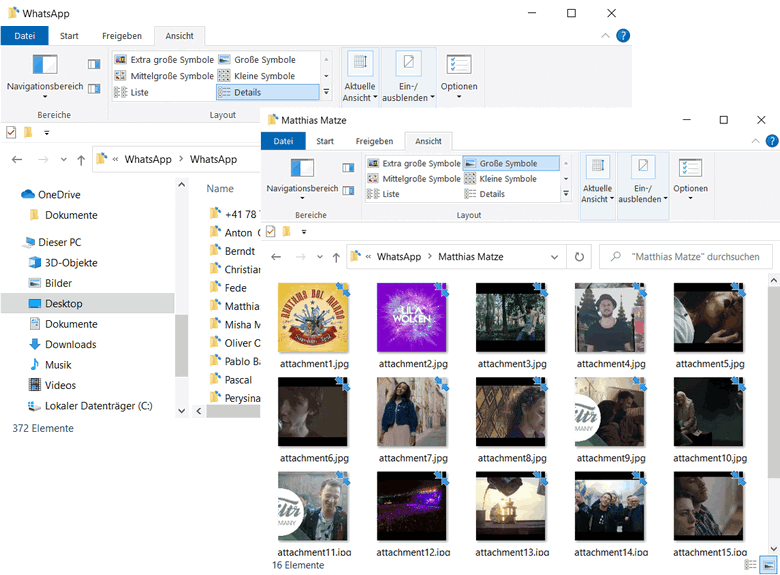Click the Matthias Matze search field
The width and height of the screenshot is (780, 575).
pos(686,257)
